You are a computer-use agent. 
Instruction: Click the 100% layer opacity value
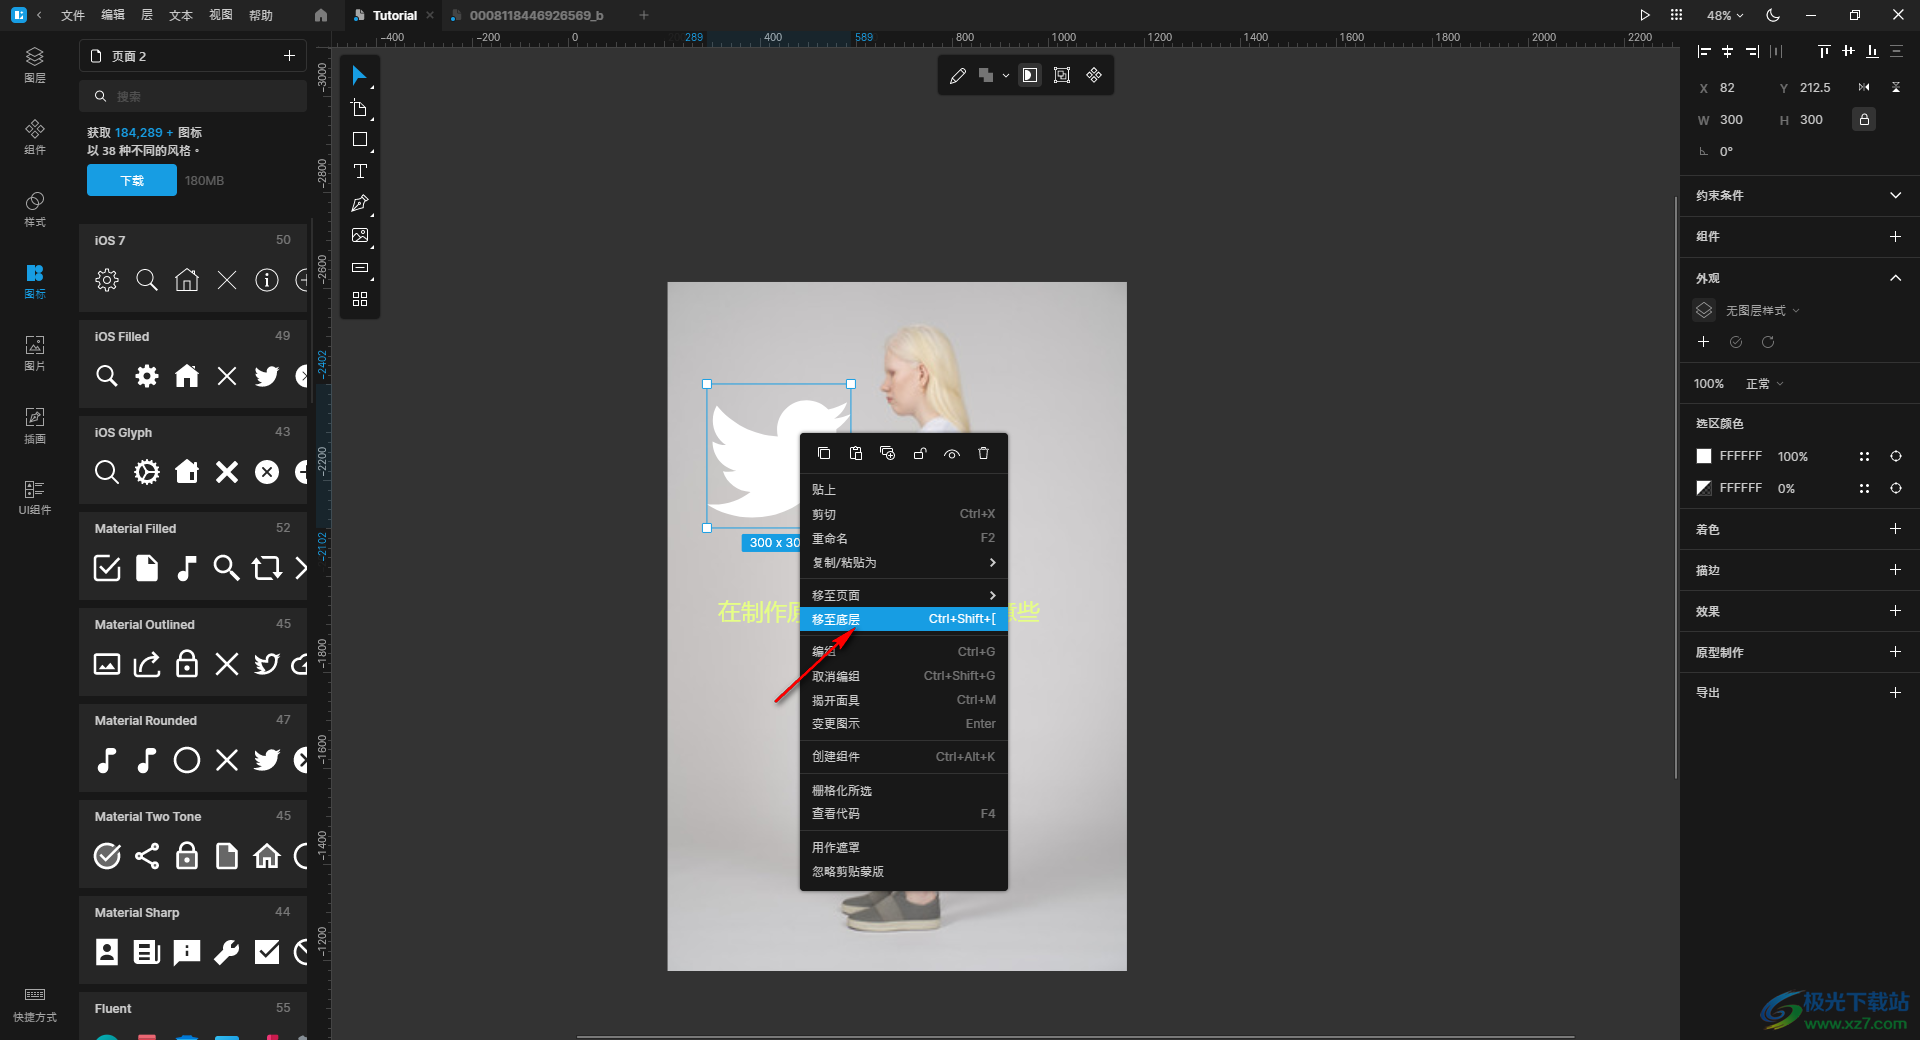click(x=1709, y=384)
